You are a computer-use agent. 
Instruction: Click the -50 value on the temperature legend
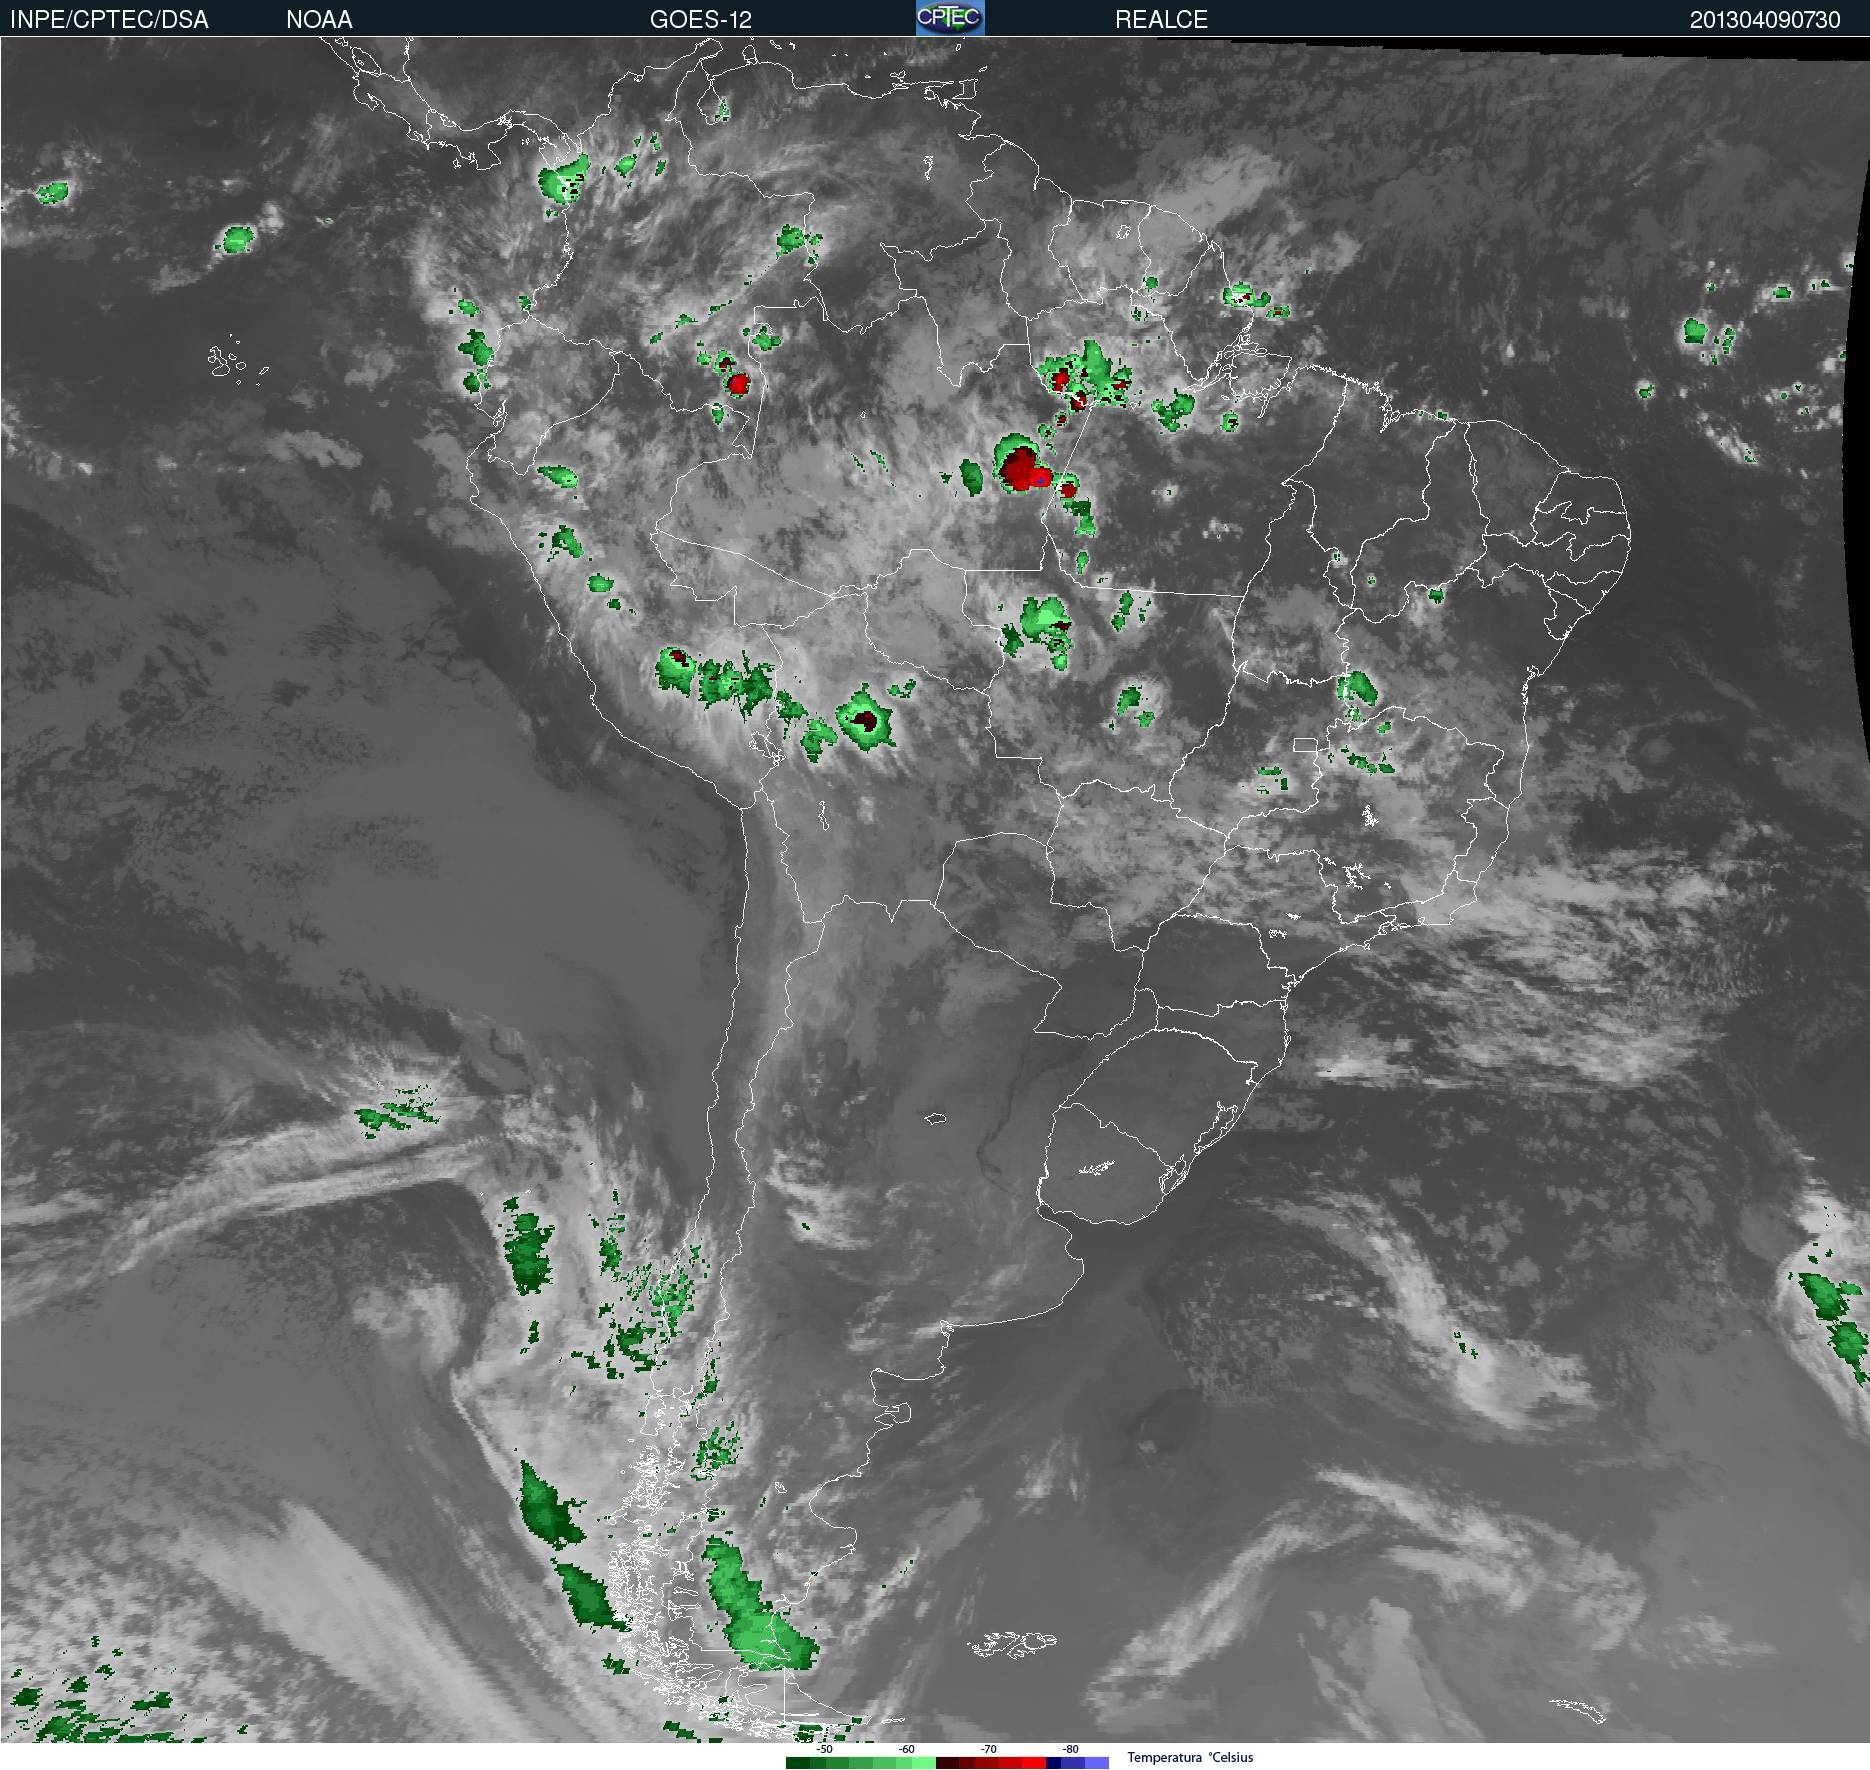[825, 1750]
